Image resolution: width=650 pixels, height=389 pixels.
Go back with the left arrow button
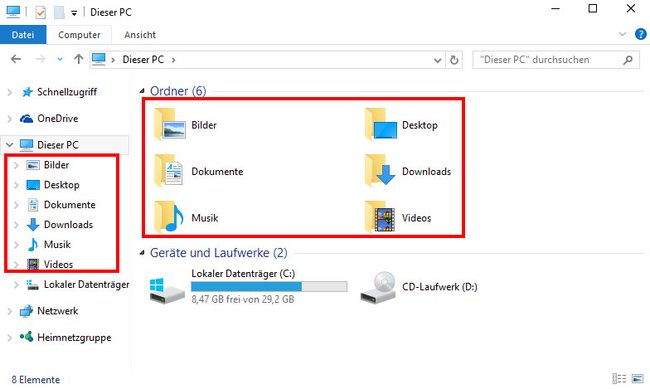[16, 59]
